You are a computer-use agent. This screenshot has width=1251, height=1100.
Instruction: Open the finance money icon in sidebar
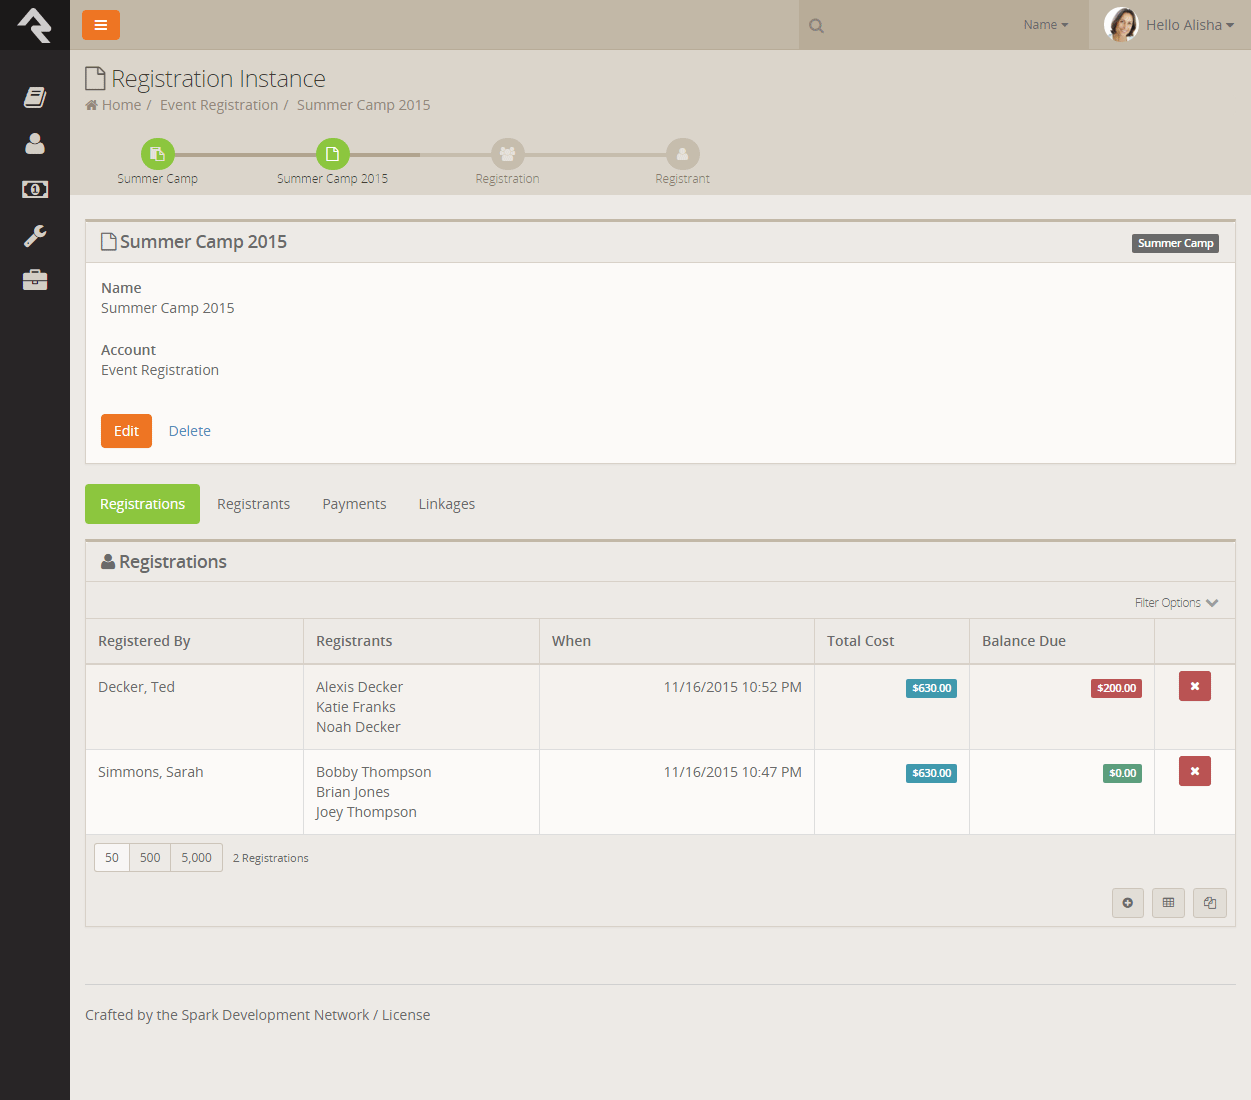35,189
